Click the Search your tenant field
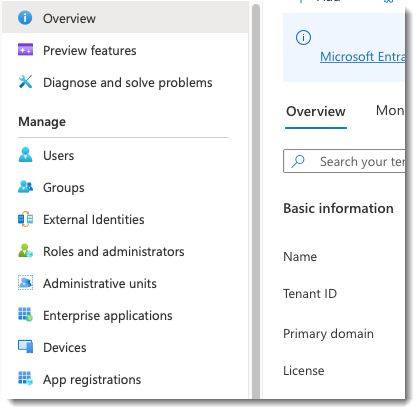 point(344,161)
